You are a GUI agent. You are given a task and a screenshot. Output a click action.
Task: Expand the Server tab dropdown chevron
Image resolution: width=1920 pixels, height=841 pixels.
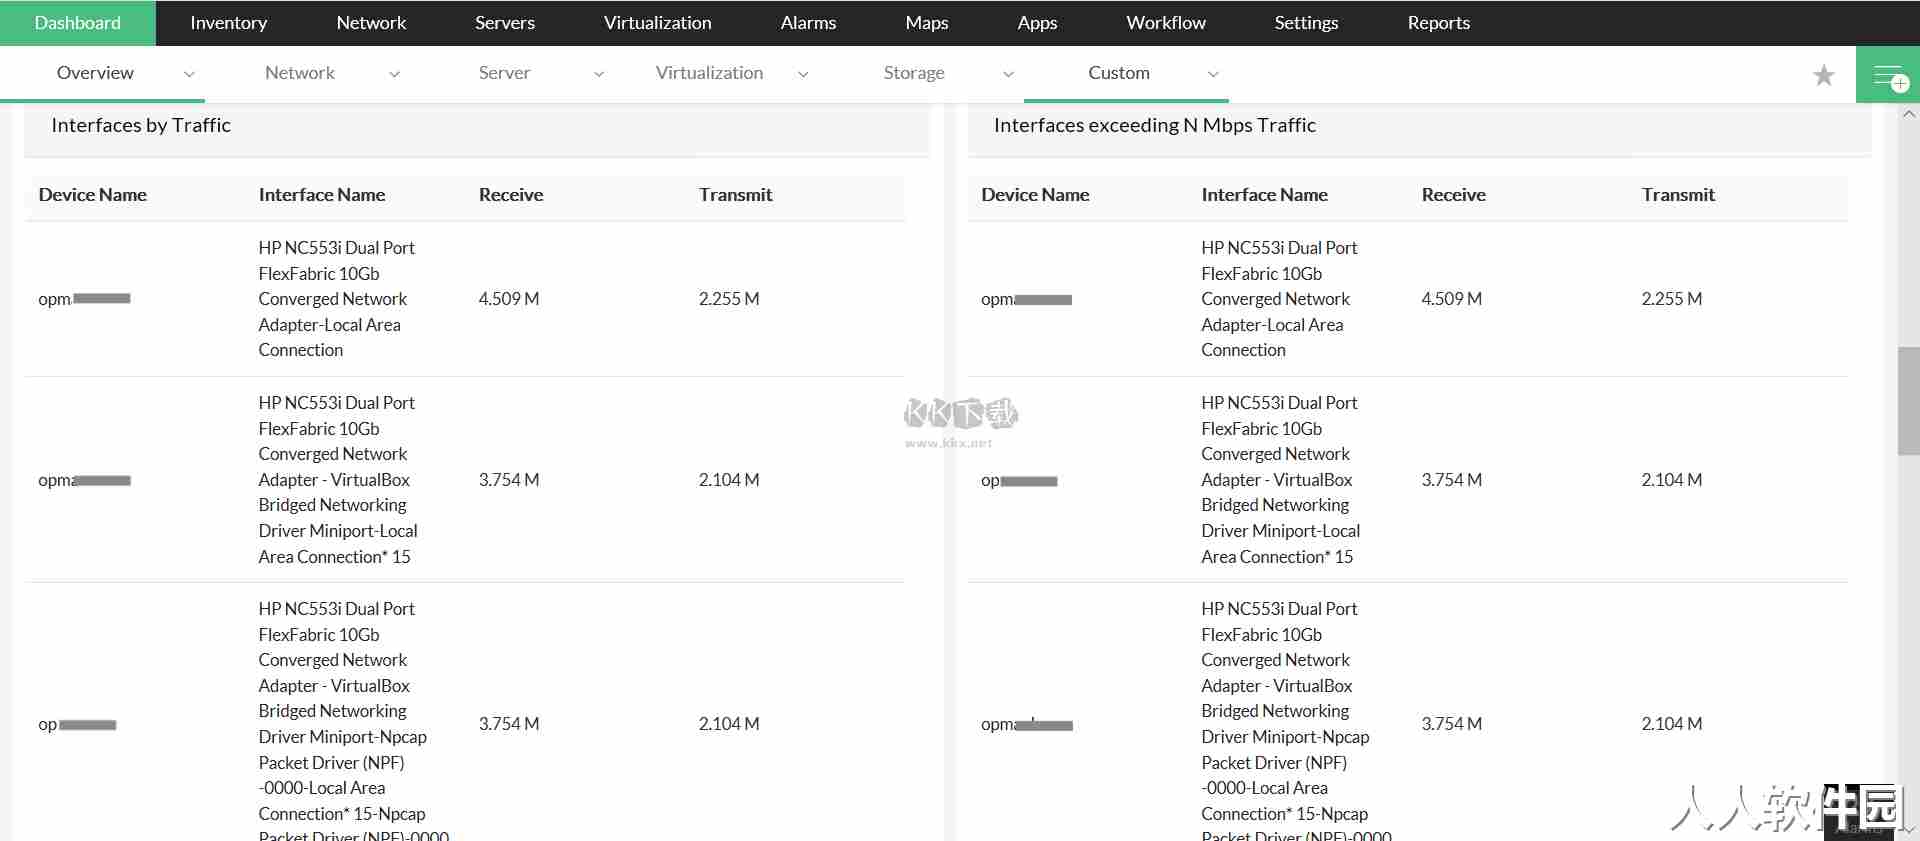click(x=599, y=74)
